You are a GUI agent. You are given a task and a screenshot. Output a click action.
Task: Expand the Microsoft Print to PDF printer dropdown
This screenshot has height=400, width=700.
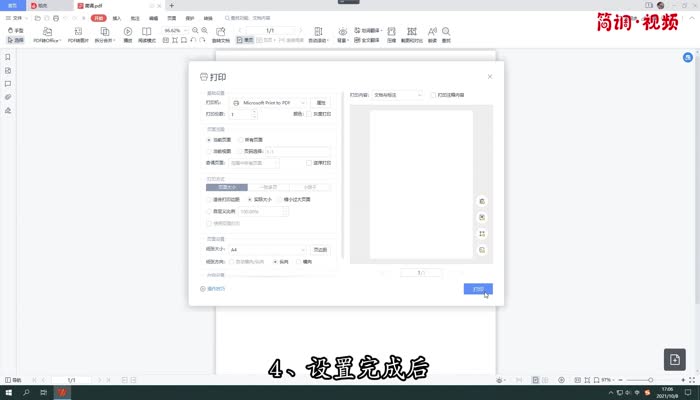pyautogui.click(x=268, y=102)
